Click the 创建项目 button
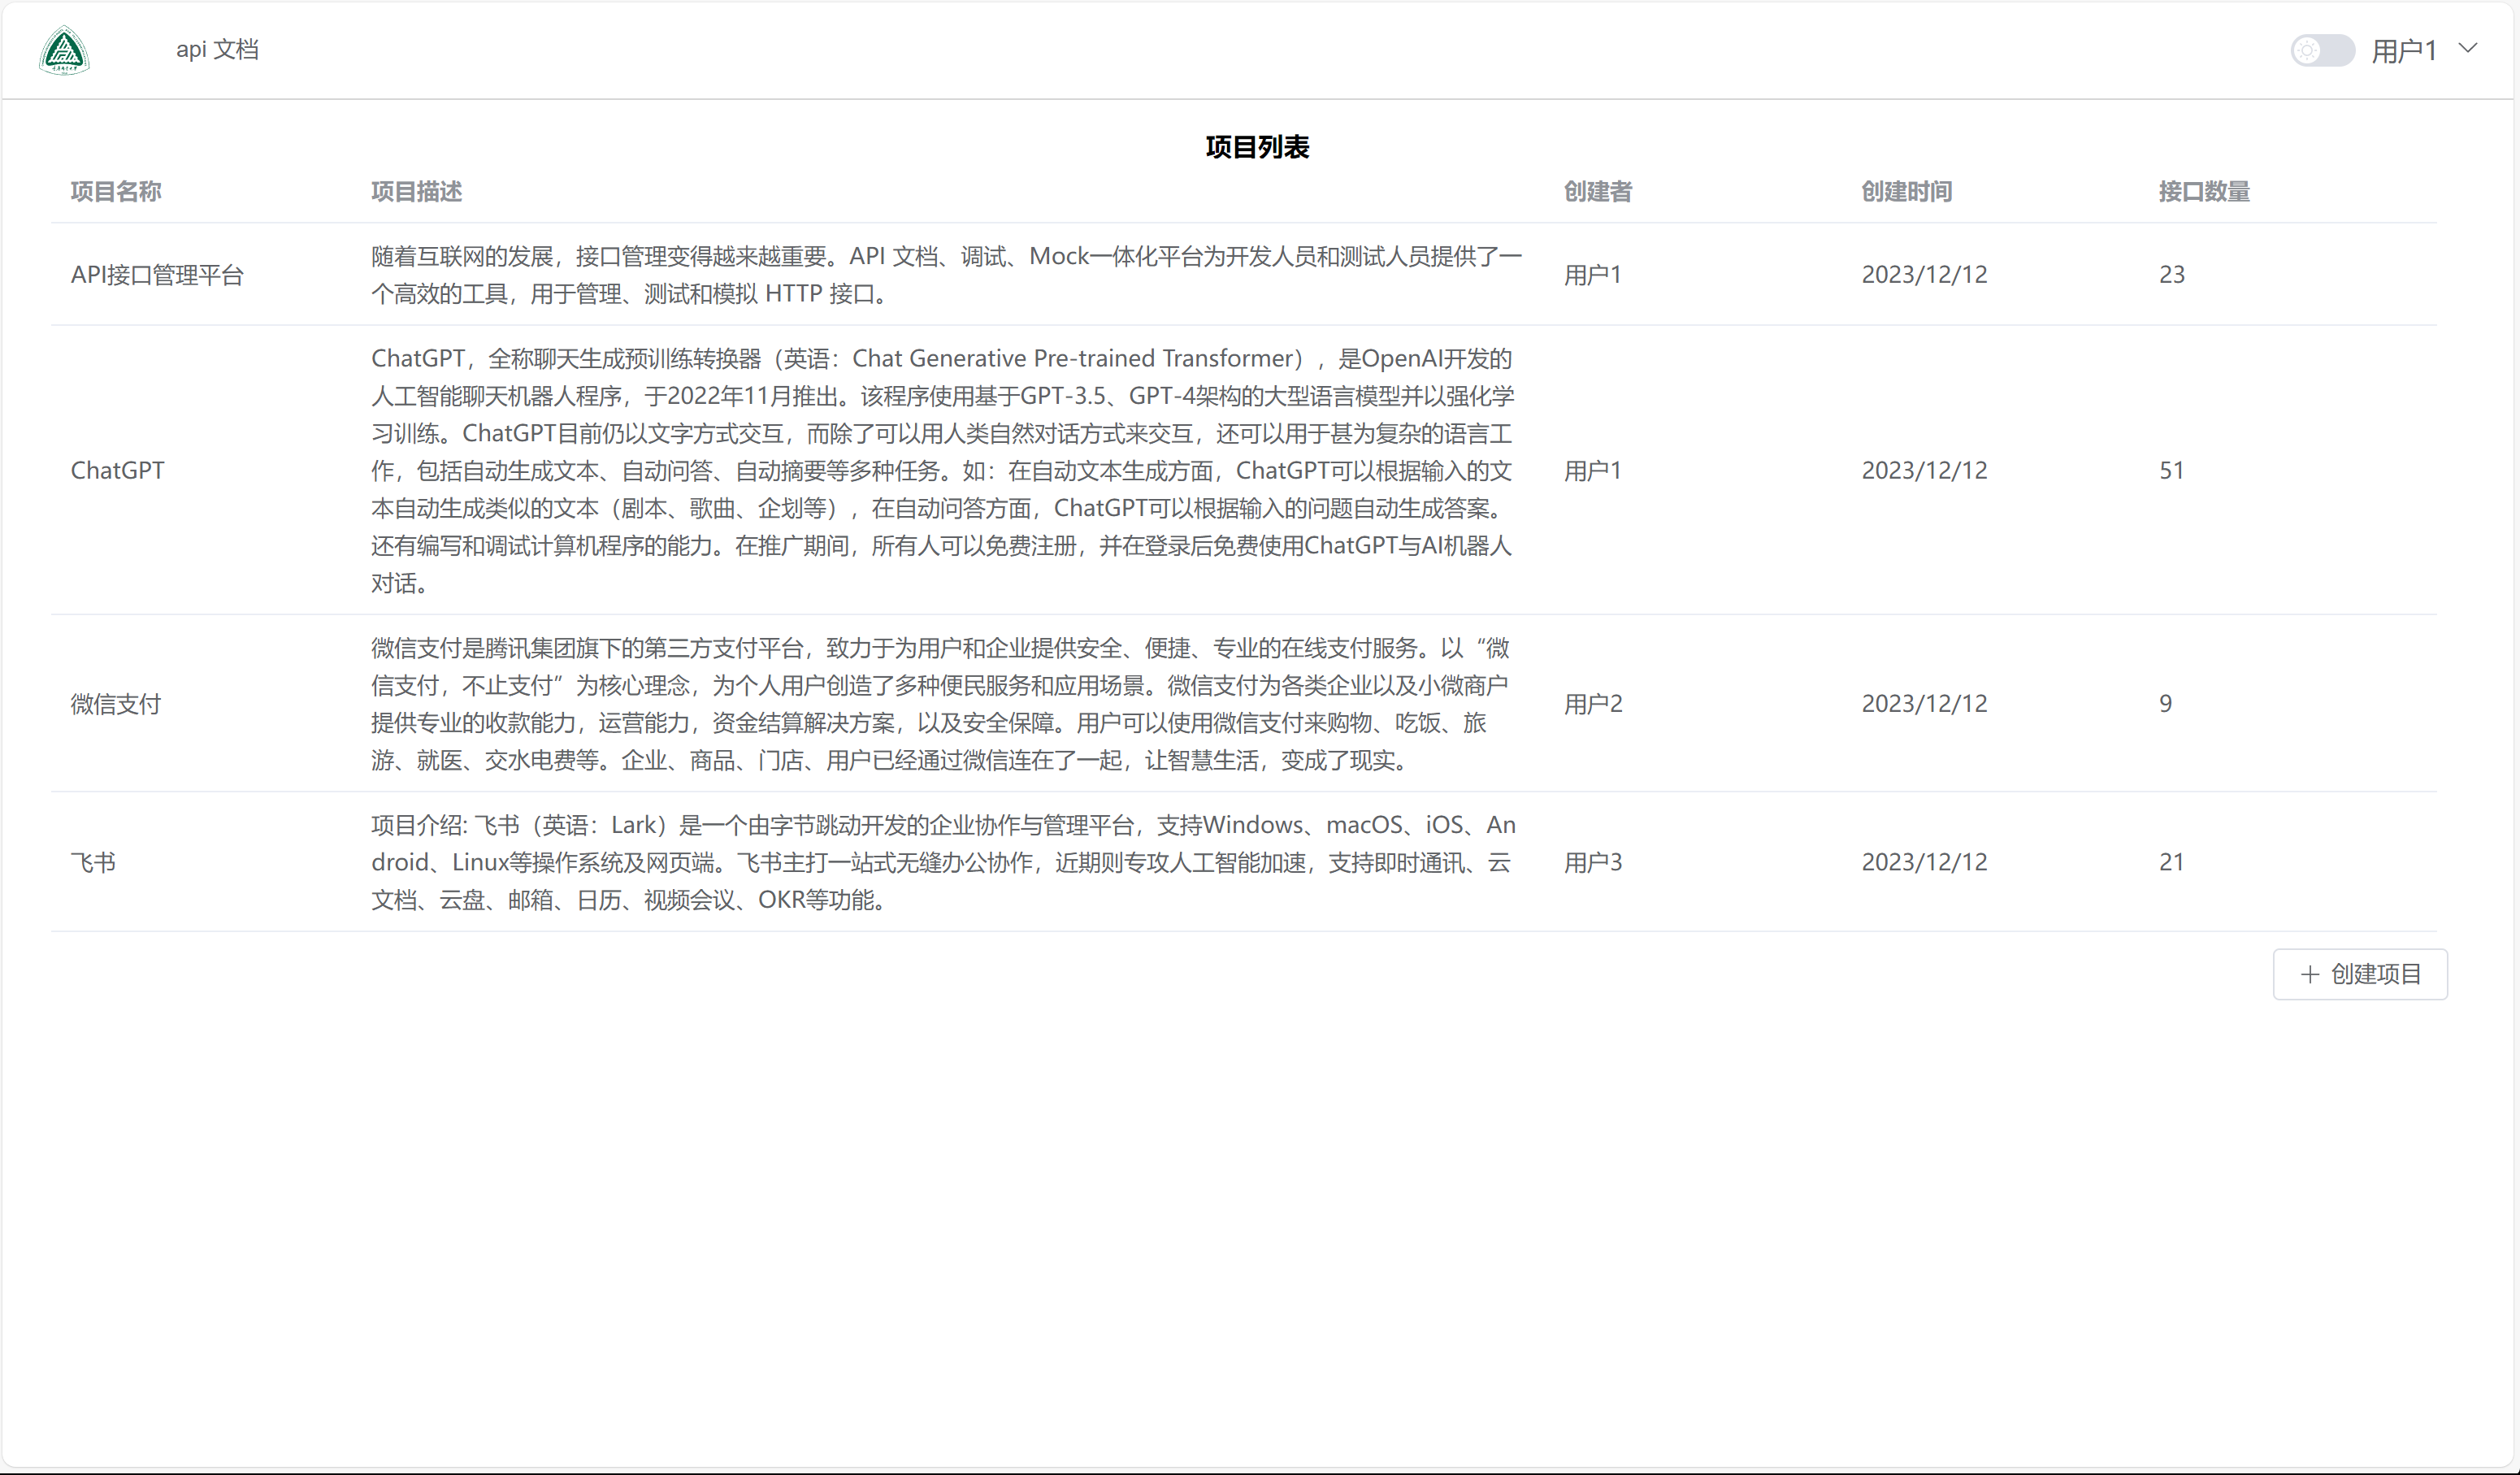 [x=2360, y=974]
